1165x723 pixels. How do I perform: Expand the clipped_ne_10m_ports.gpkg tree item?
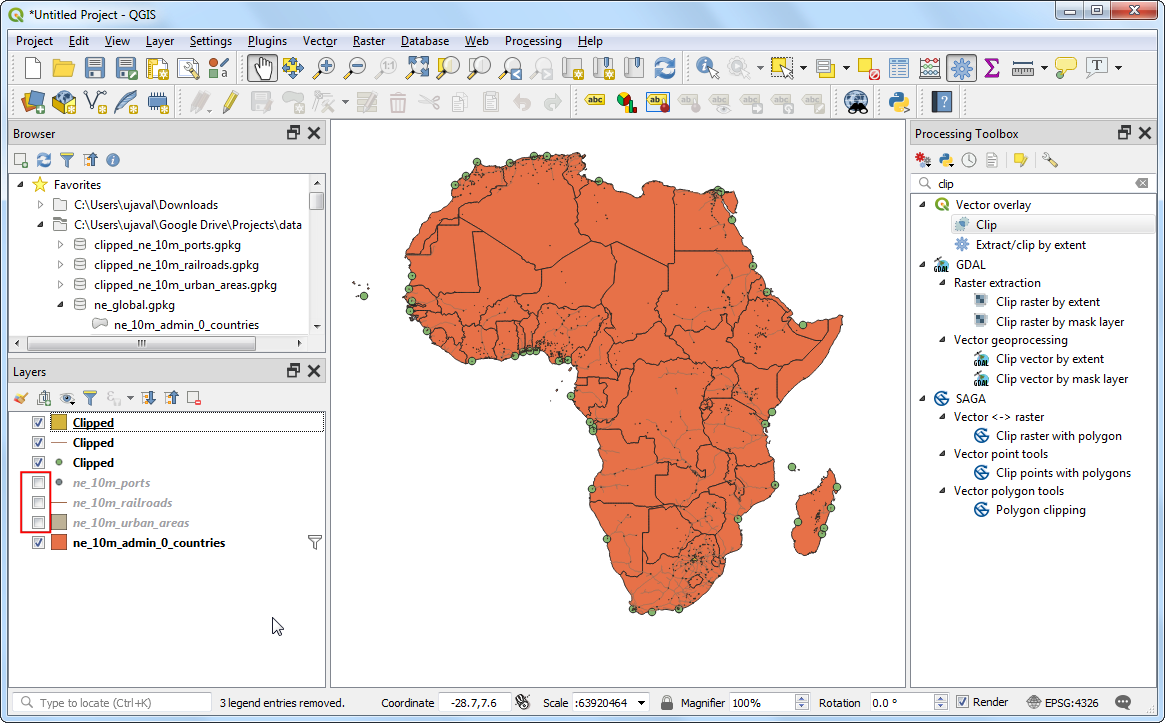tap(60, 245)
